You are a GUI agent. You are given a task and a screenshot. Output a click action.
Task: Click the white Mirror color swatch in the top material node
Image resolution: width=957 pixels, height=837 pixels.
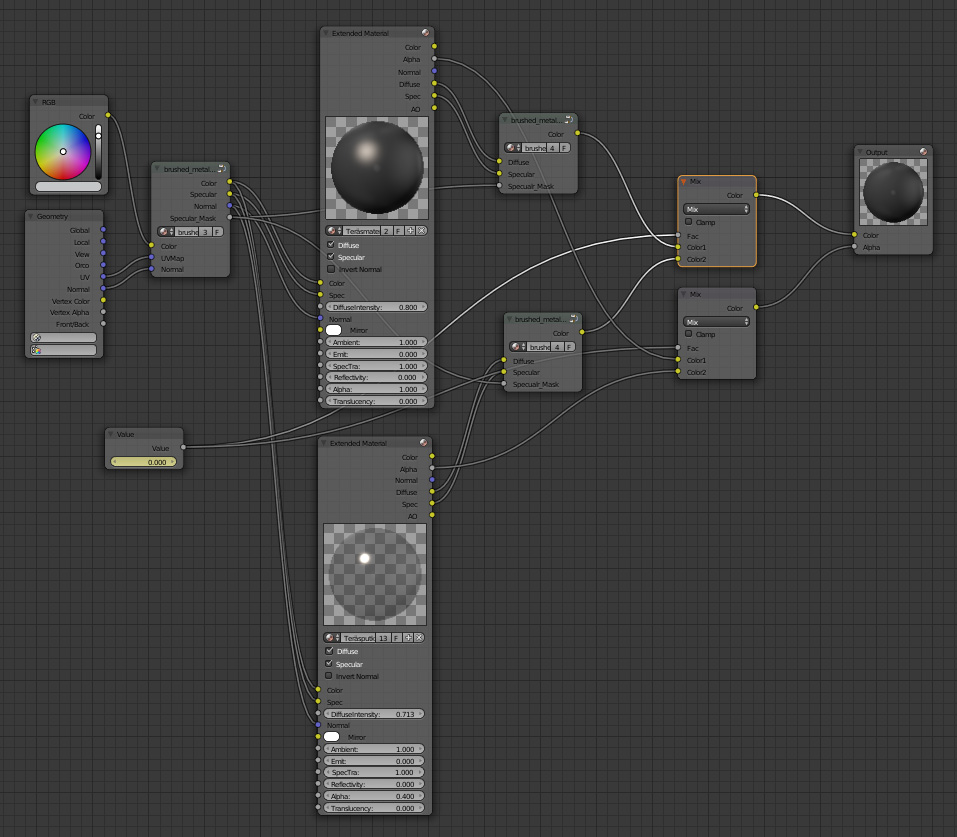pos(333,330)
